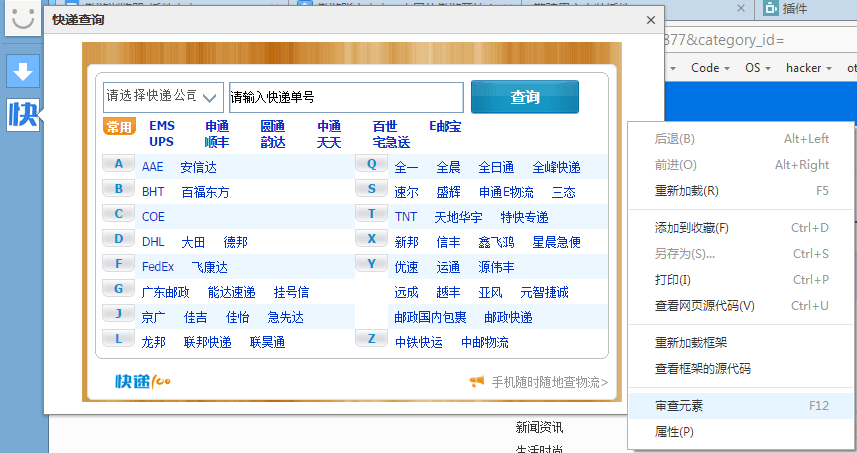Select the DHL courier link

153,242
